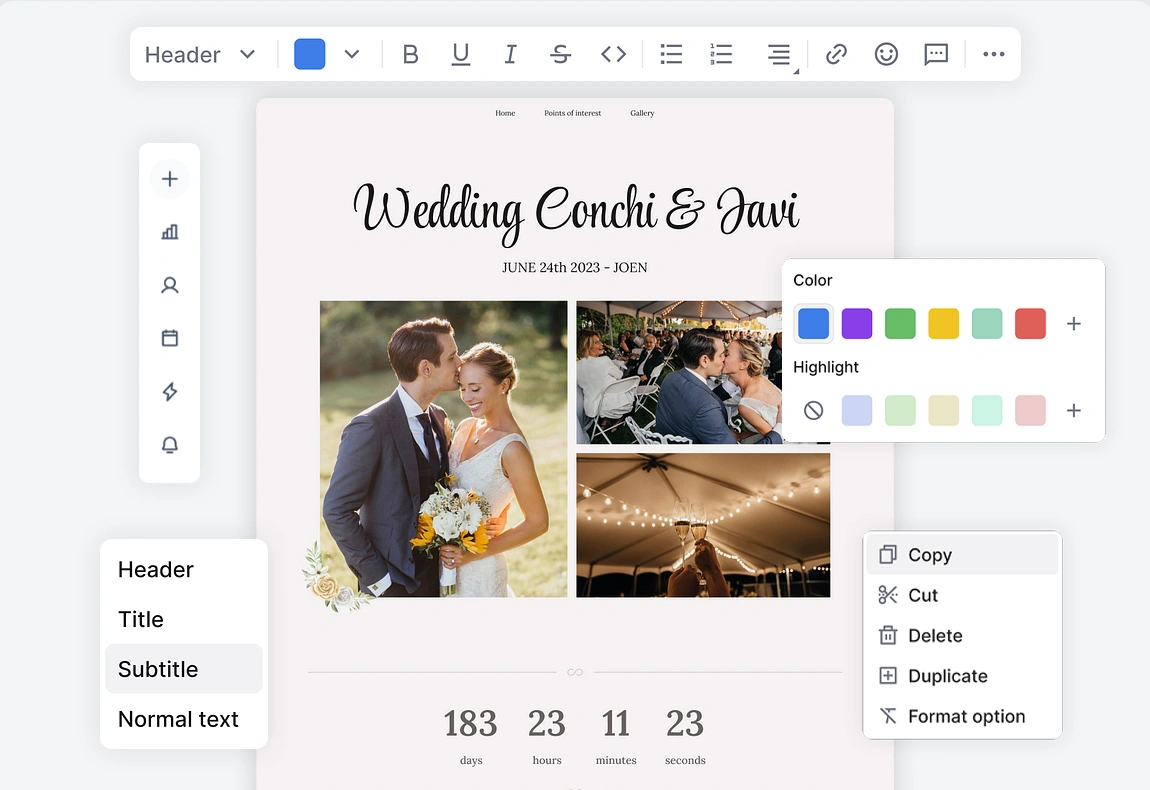
Task: Open the Header style dropdown
Action: coord(199,54)
